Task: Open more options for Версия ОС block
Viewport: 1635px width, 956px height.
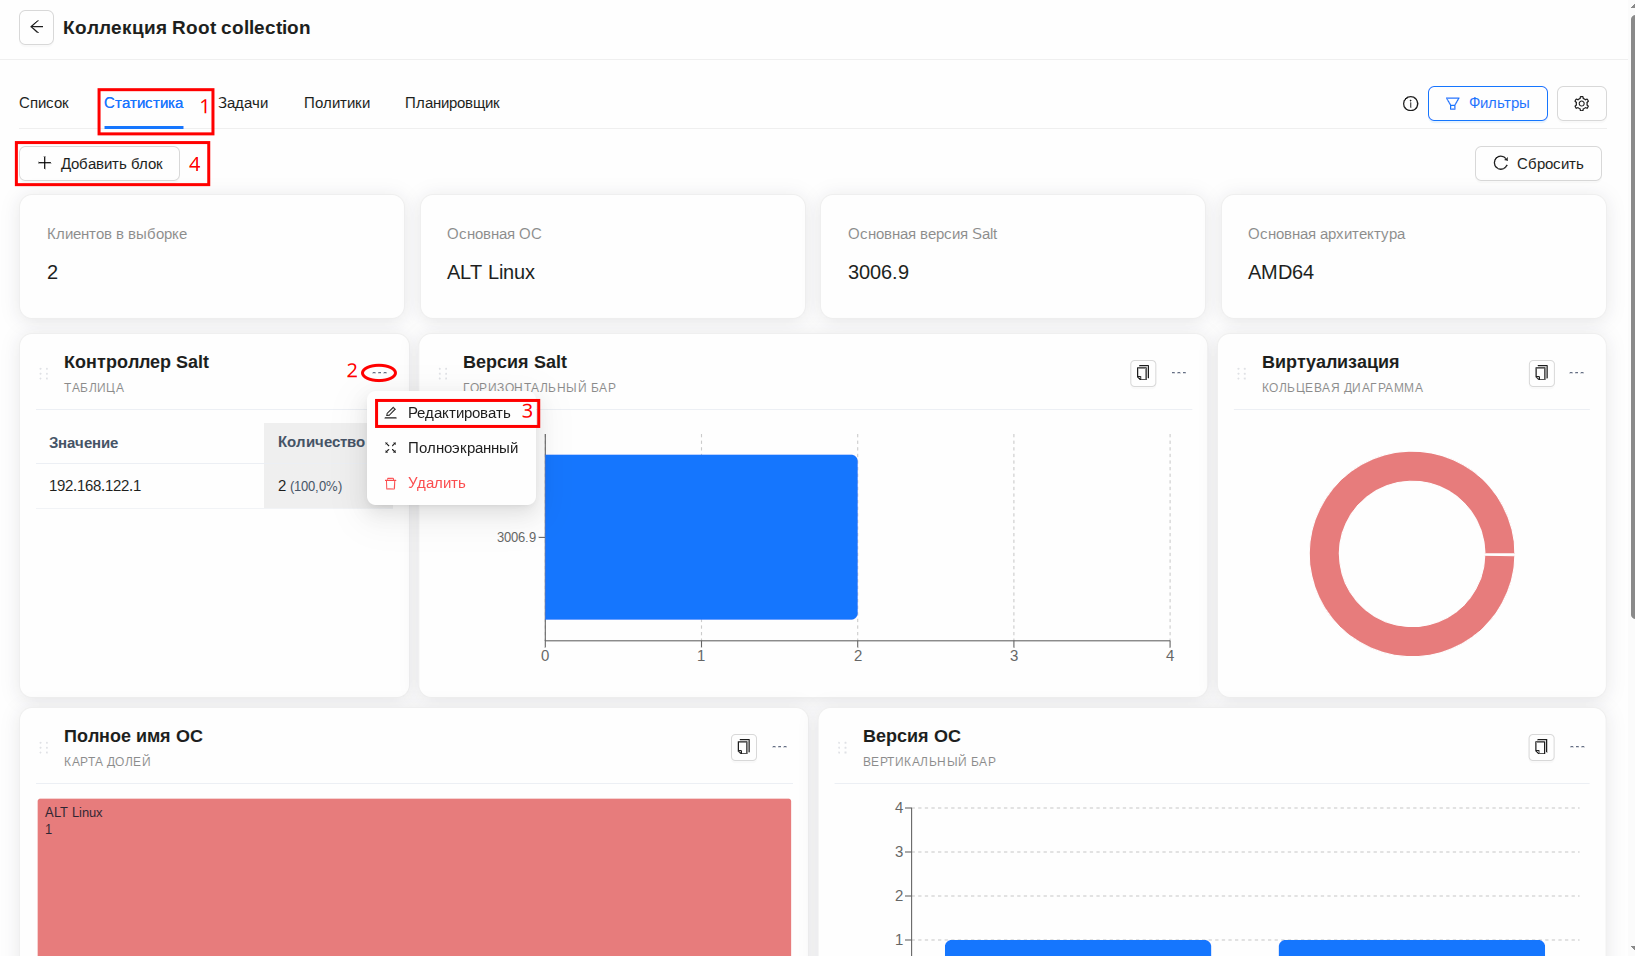Action: click(x=1577, y=747)
